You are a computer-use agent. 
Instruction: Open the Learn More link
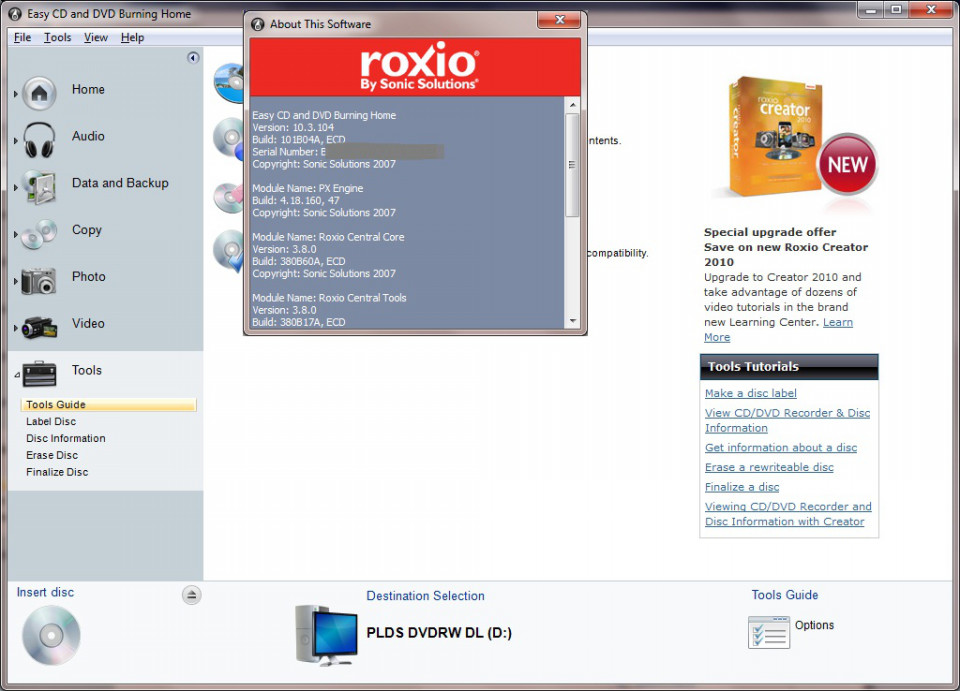pyautogui.click(x=838, y=323)
